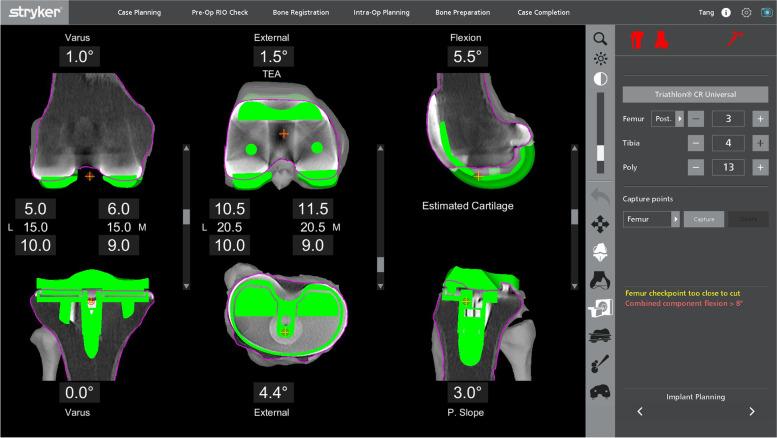Go to next step with right chevron
This screenshot has height=438, width=777.
click(752, 411)
